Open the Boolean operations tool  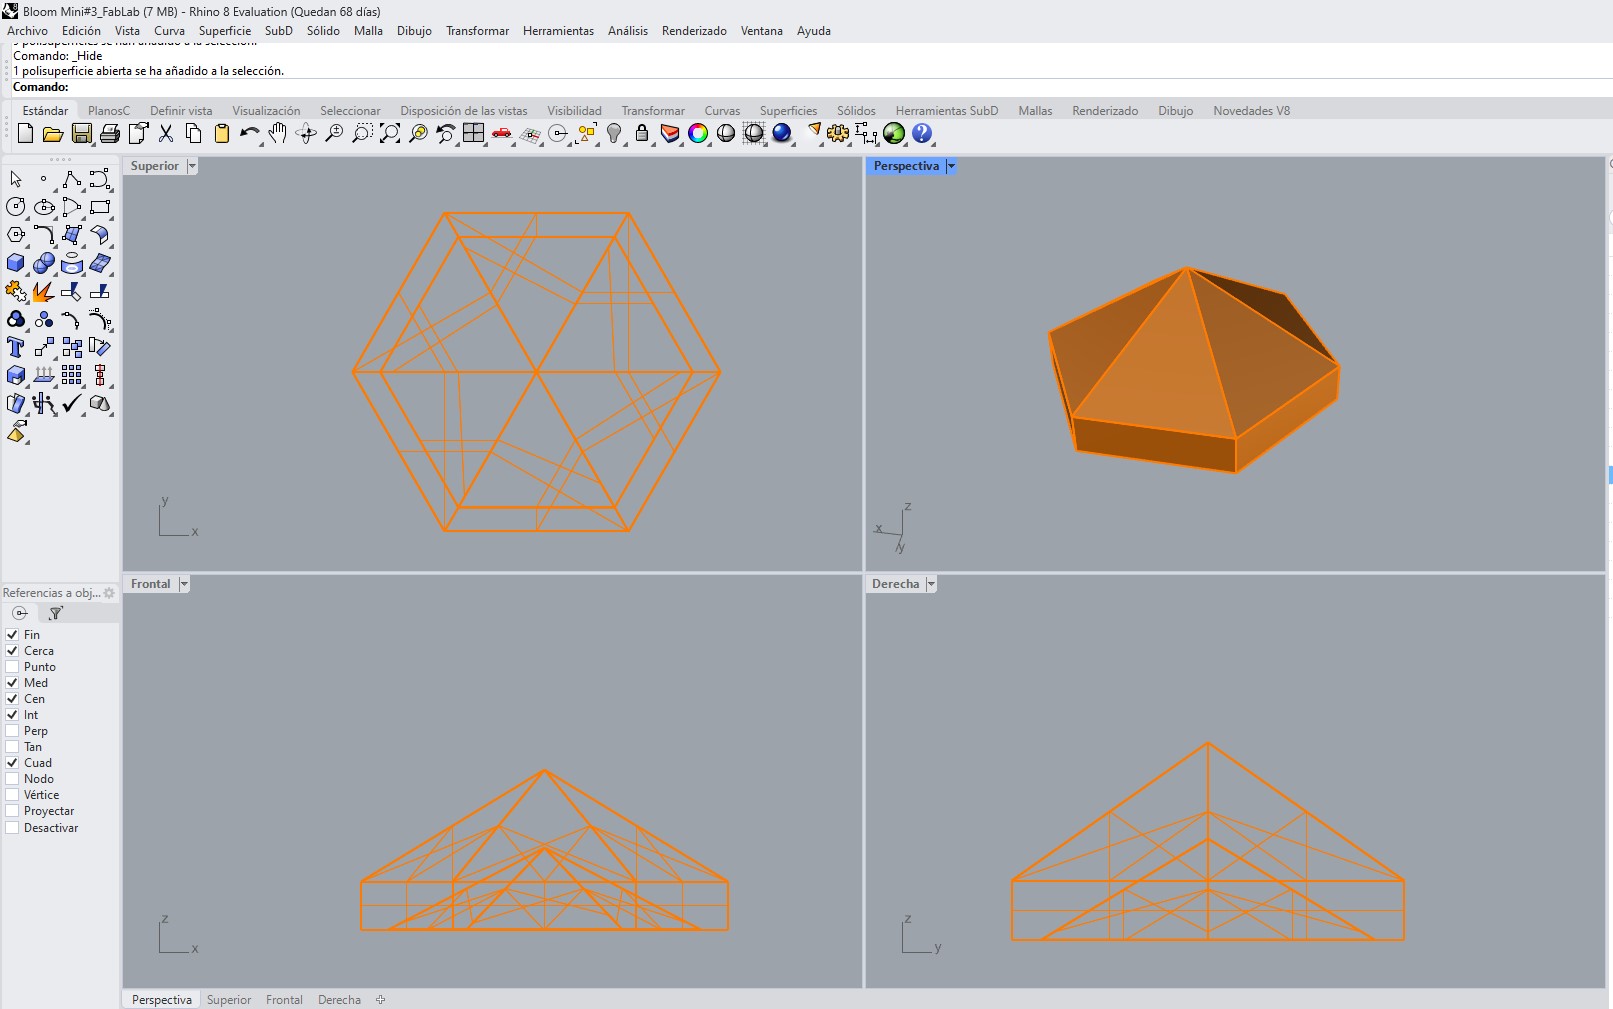[14, 292]
